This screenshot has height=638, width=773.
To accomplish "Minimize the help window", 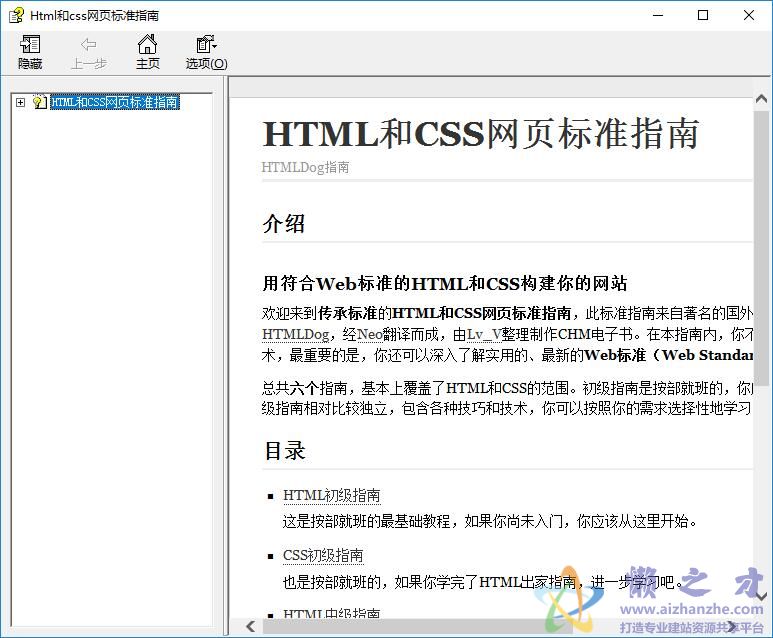I will tap(658, 15).
